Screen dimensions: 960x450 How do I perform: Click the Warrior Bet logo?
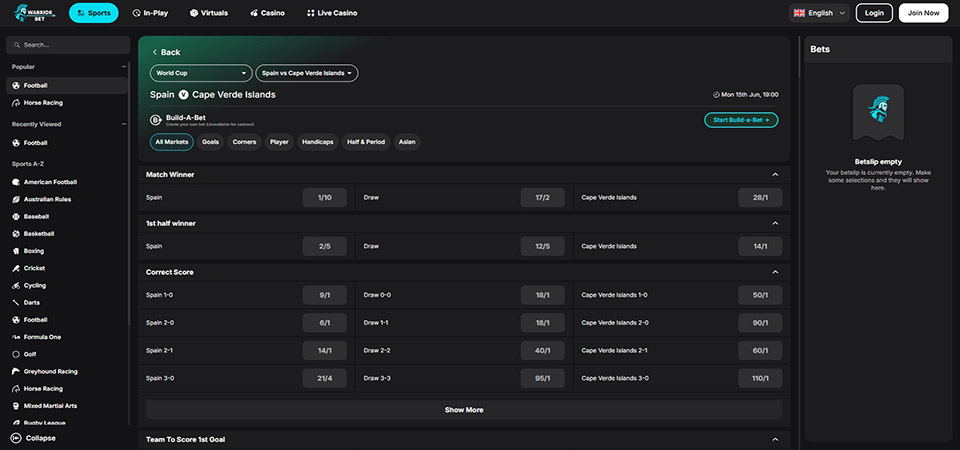(x=34, y=13)
